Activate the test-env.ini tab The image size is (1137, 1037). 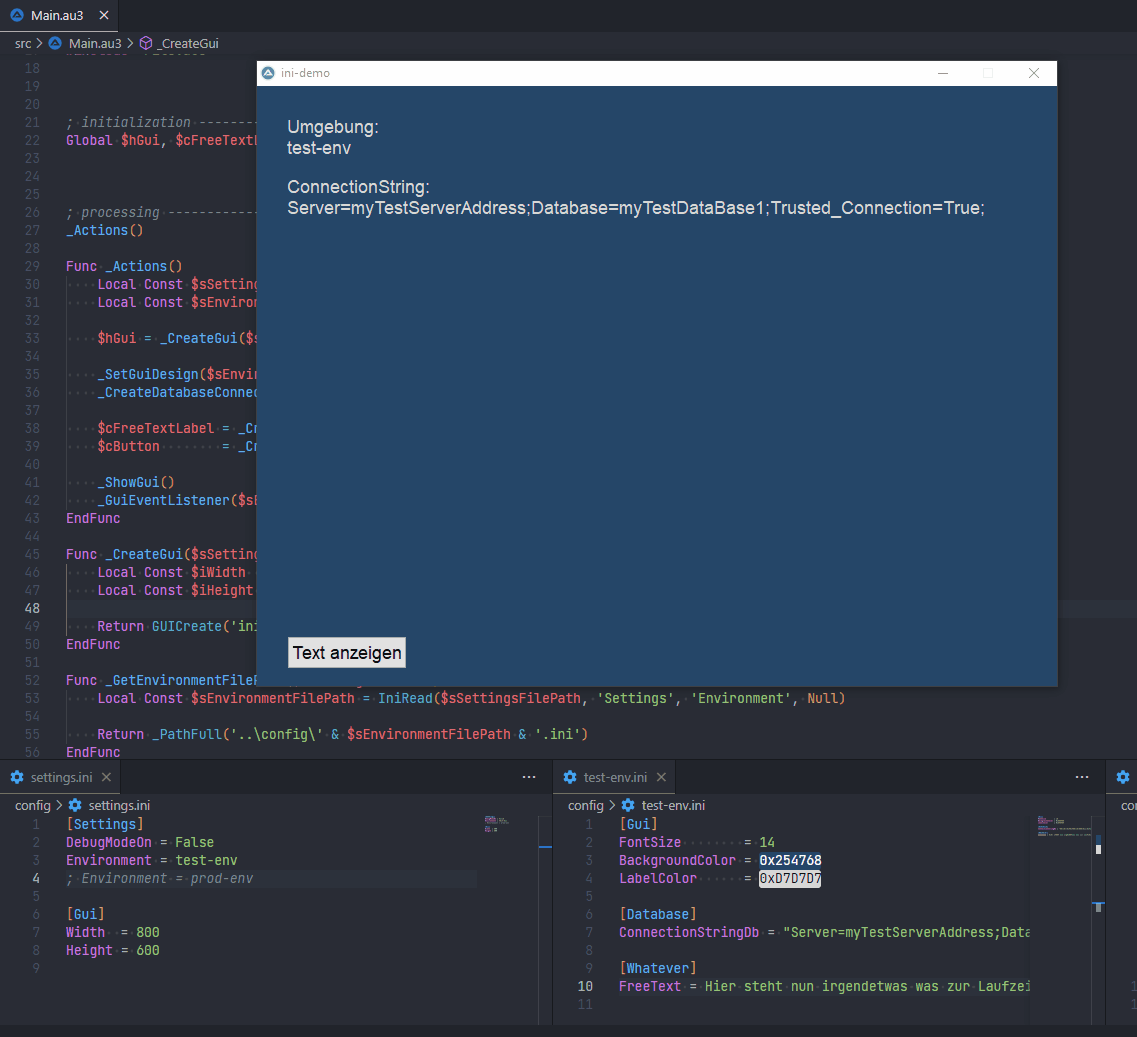click(615, 777)
